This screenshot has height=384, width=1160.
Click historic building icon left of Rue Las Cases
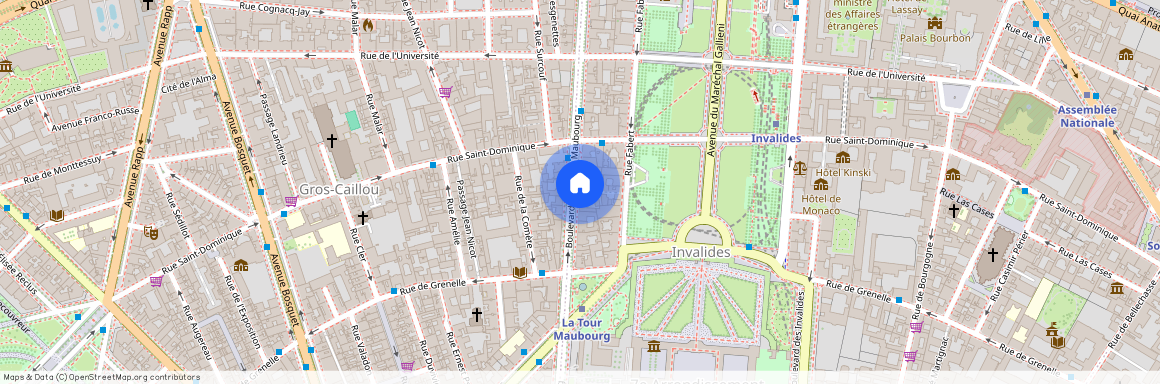click(x=952, y=175)
